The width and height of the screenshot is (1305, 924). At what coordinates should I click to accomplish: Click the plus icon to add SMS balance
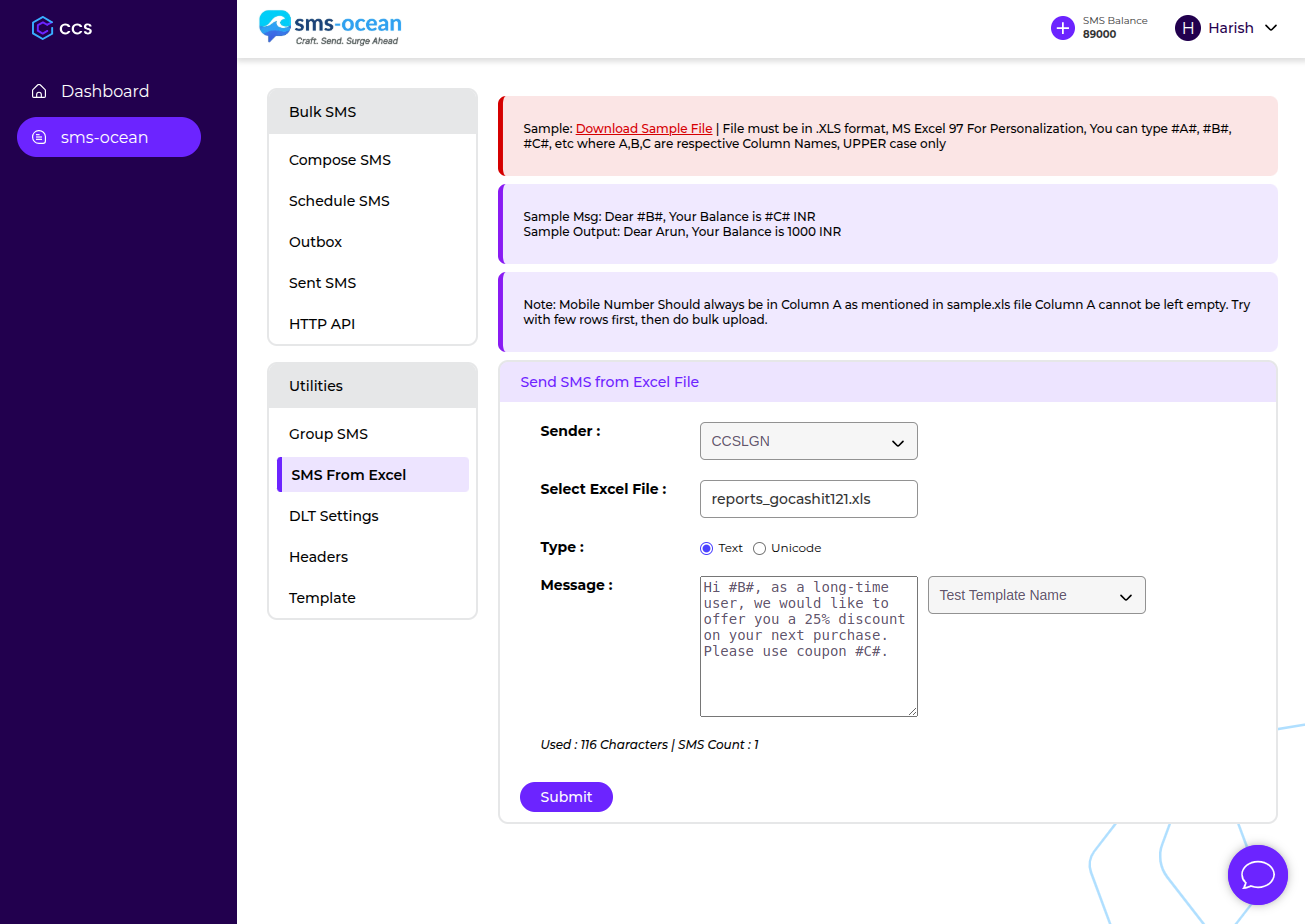(1062, 28)
